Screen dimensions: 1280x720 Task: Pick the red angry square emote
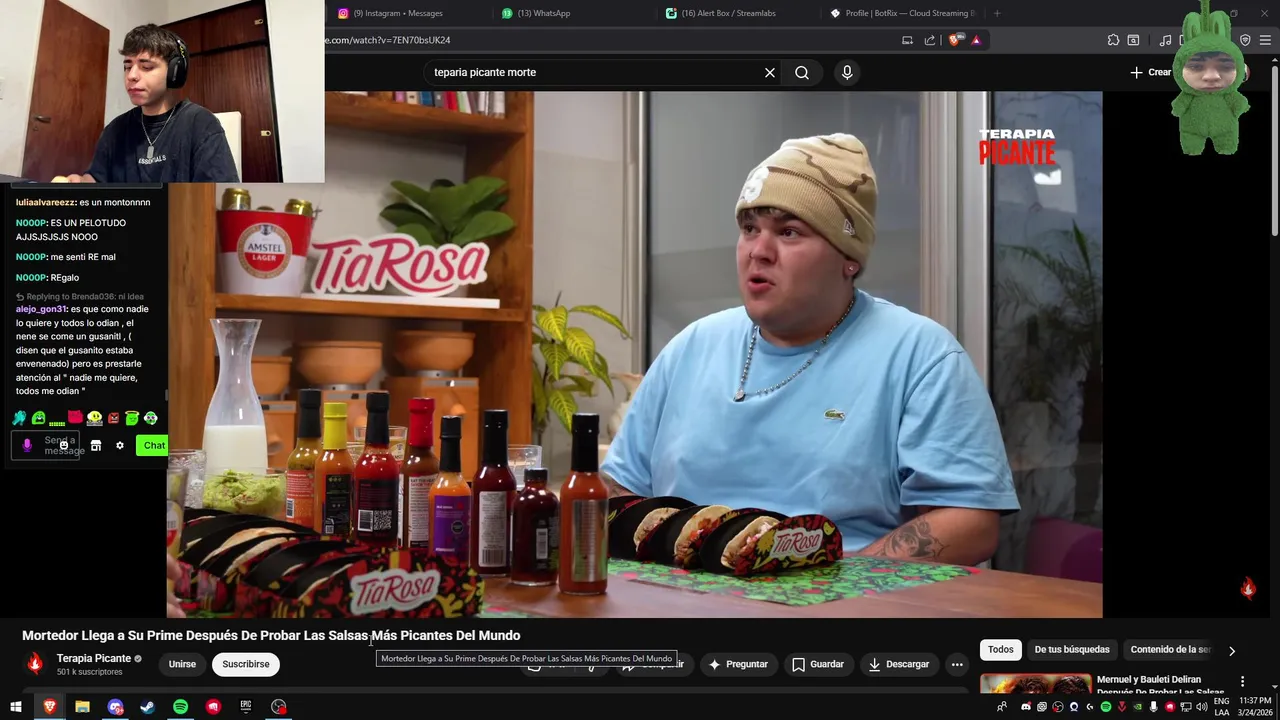pos(113,418)
